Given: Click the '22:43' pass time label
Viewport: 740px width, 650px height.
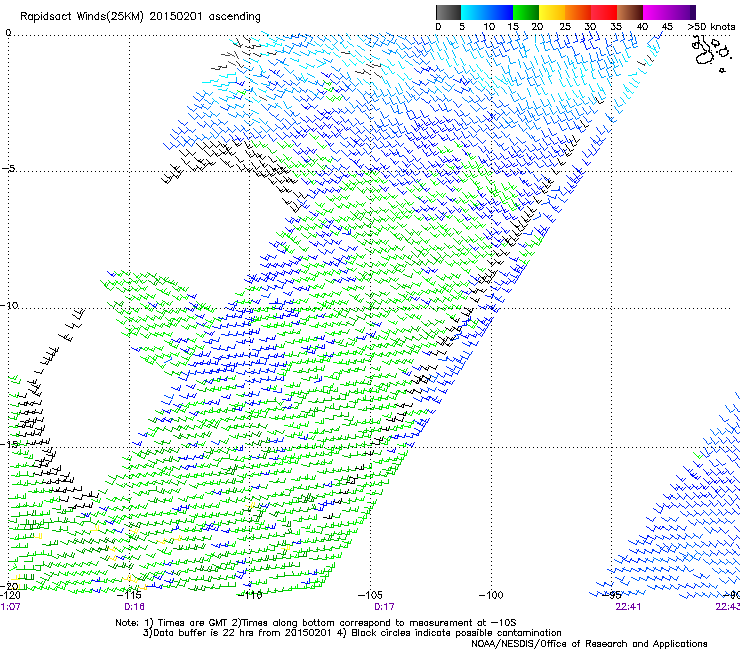Looking at the screenshot, I should coord(727,607).
